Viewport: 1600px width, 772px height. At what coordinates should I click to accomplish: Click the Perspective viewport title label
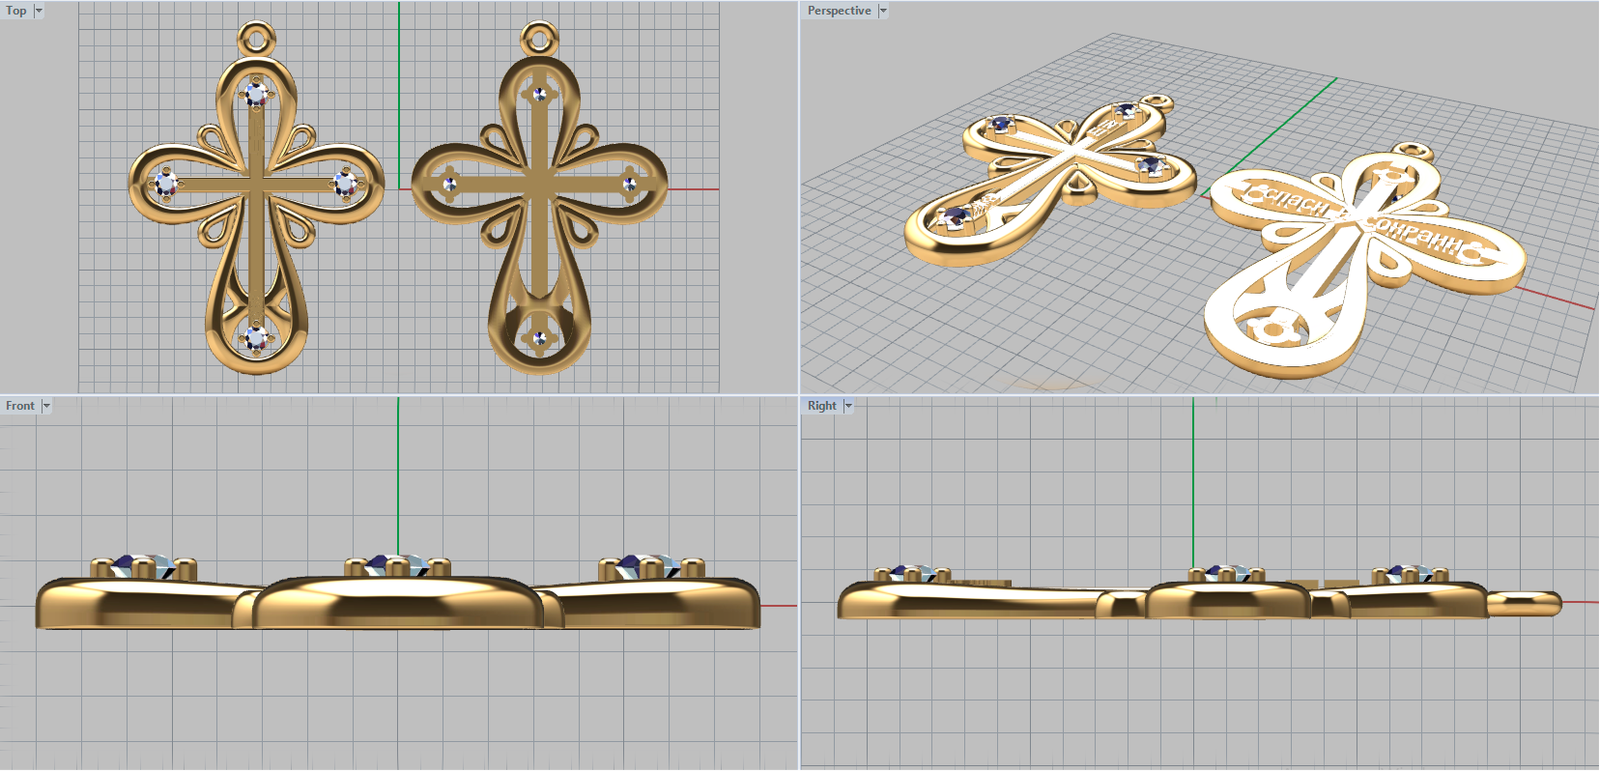tap(839, 11)
